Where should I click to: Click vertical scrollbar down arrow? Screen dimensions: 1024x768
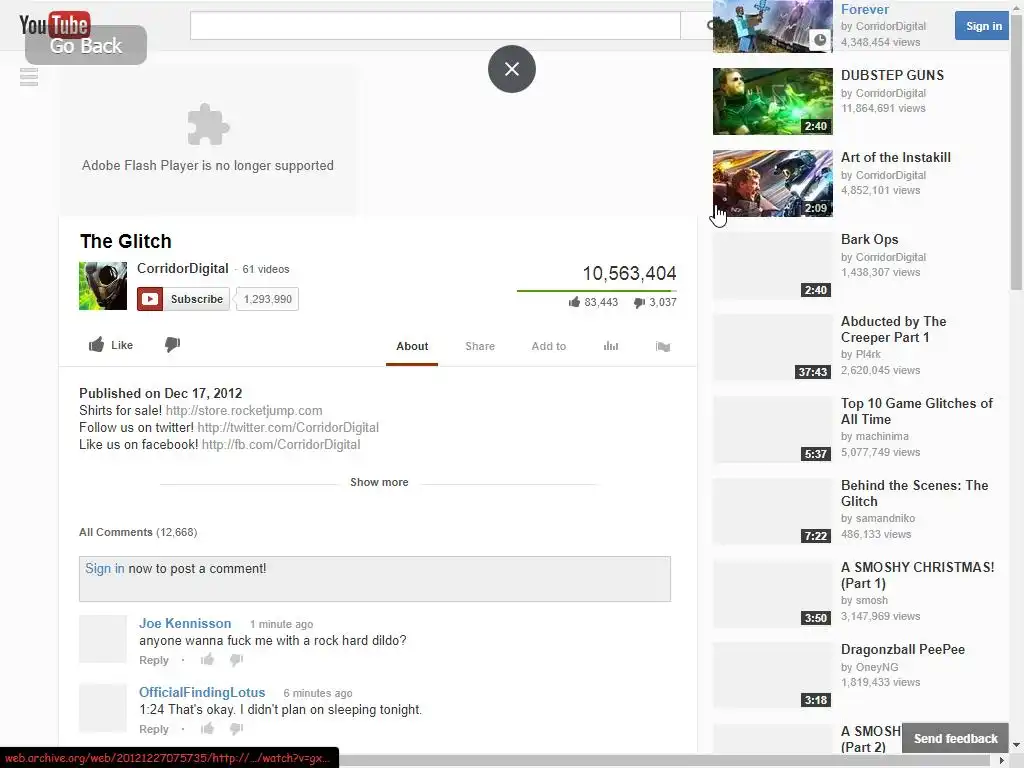pyautogui.click(x=1017, y=745)
